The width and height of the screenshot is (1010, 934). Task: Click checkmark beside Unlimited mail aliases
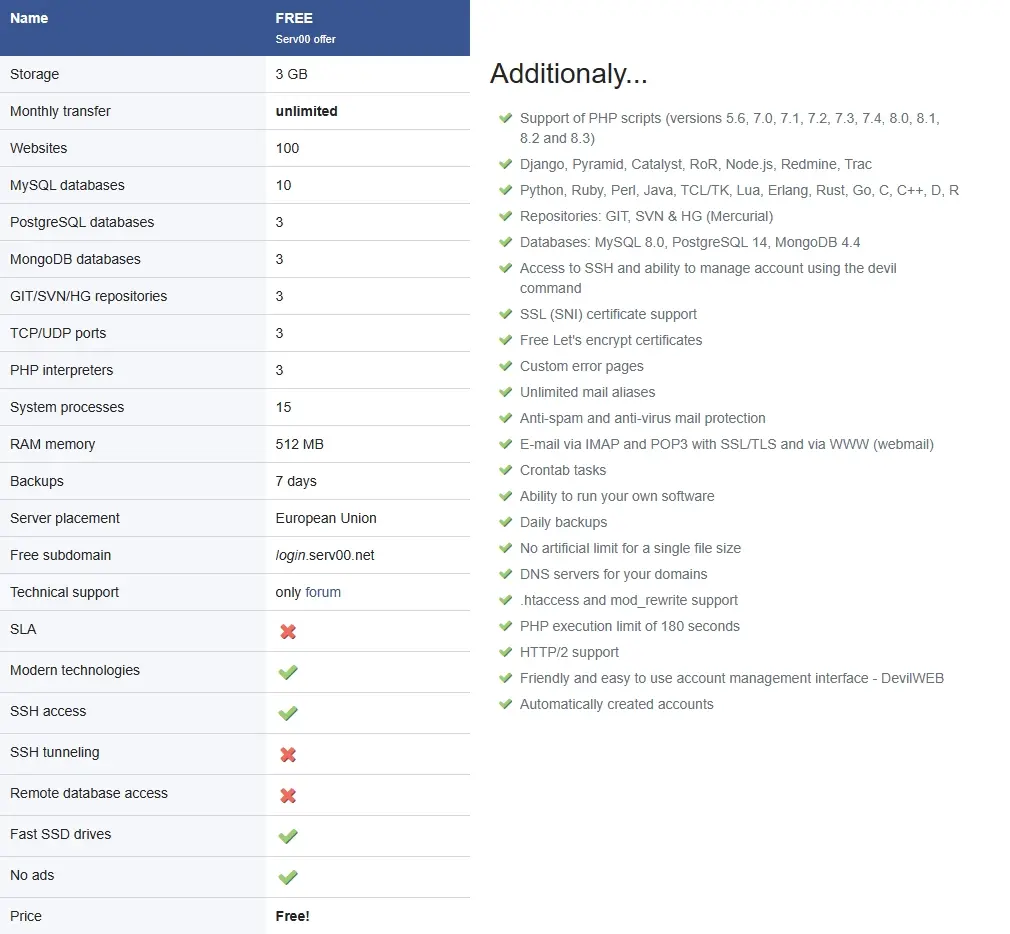[506, 392]
